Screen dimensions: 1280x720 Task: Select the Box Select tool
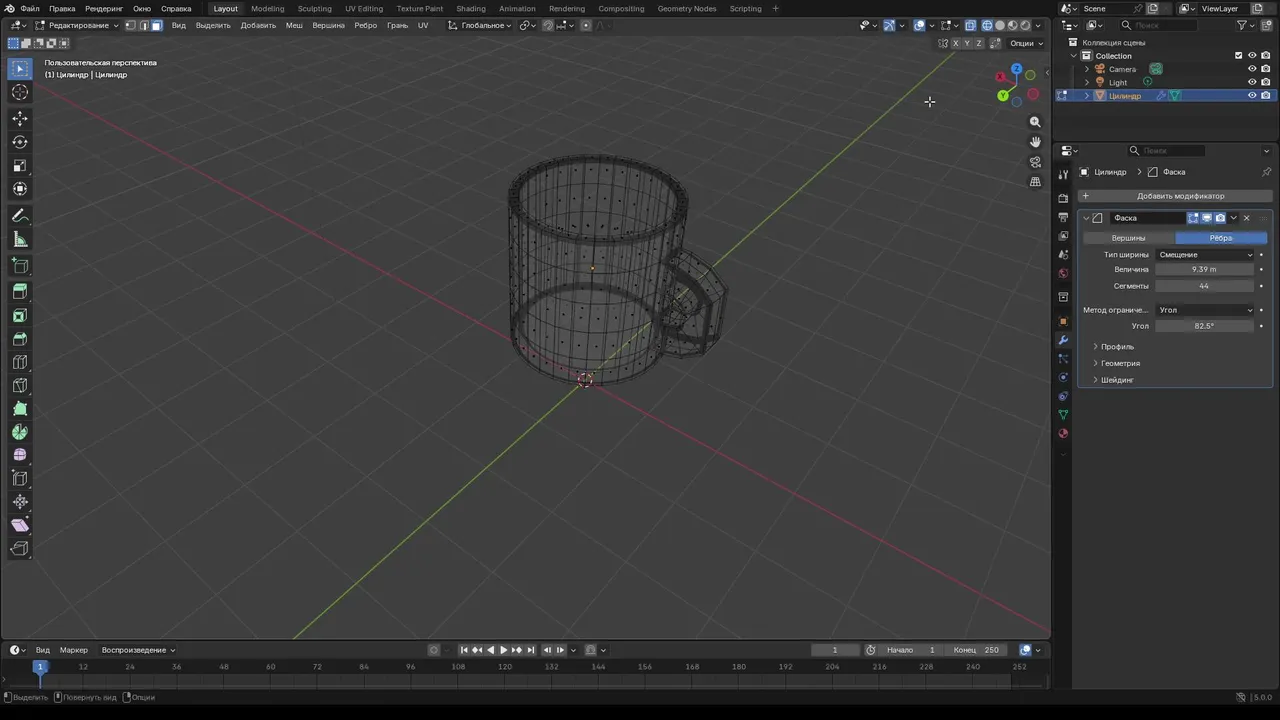(20, 69)
